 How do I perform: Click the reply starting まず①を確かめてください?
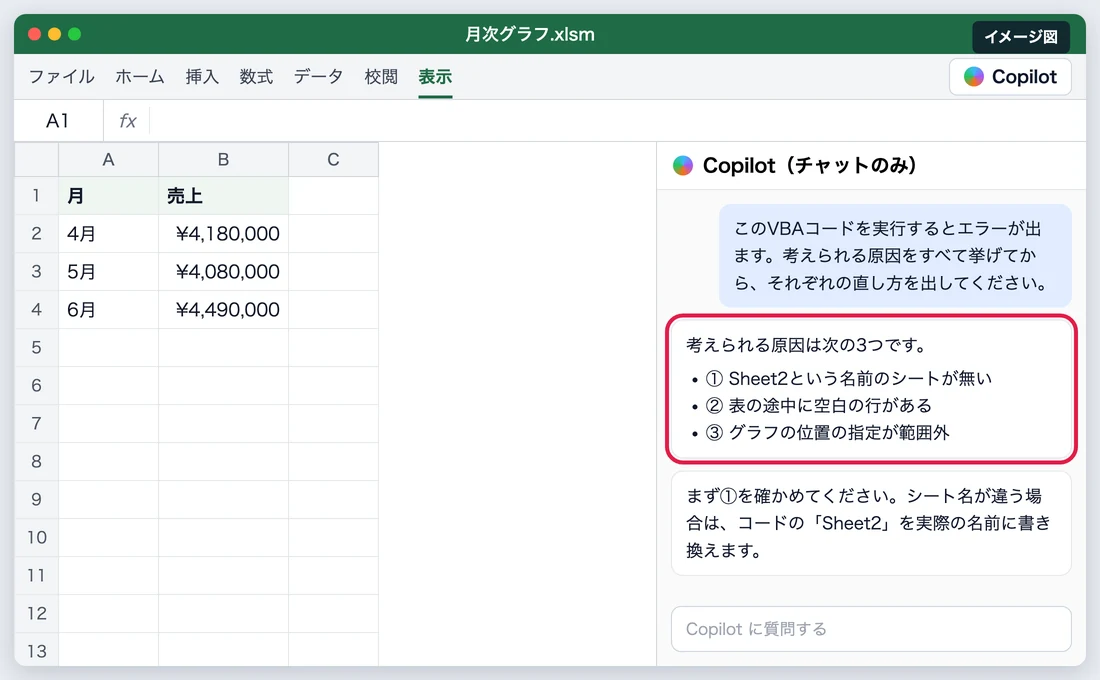coord(871,523)
